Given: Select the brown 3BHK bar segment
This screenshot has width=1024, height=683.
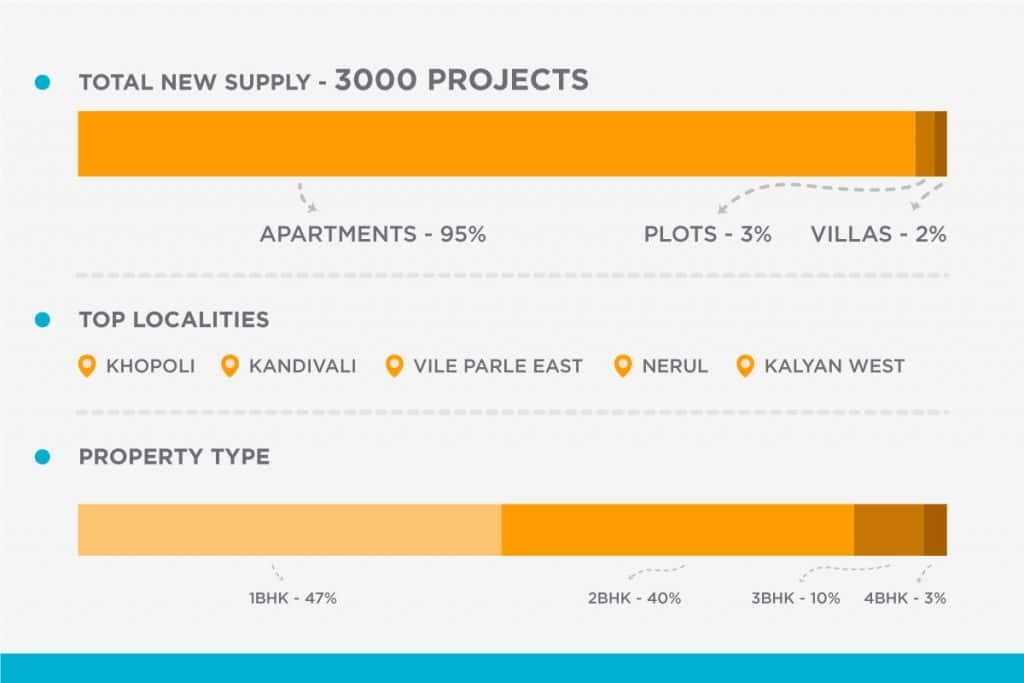Looking at the screenshot, I should point(889,530).
